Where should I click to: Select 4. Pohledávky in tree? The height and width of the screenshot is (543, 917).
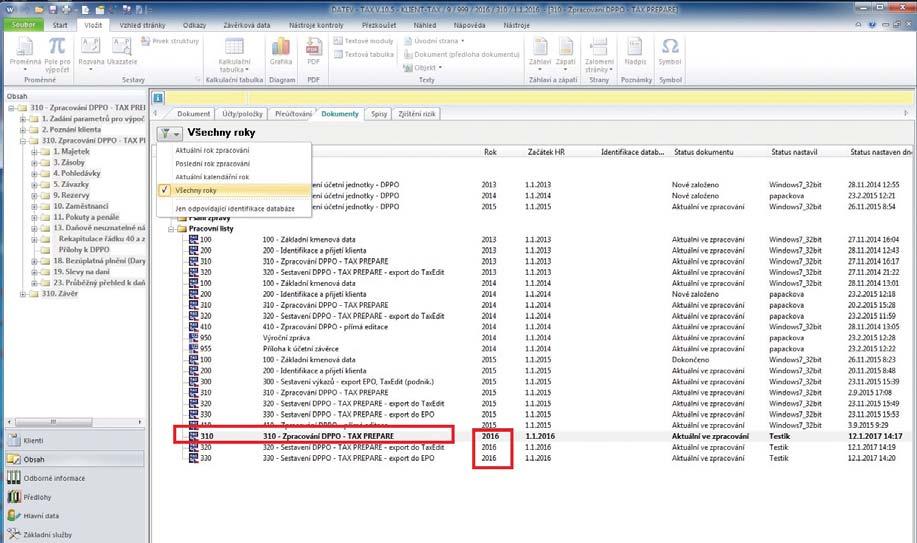click(77, 173)
